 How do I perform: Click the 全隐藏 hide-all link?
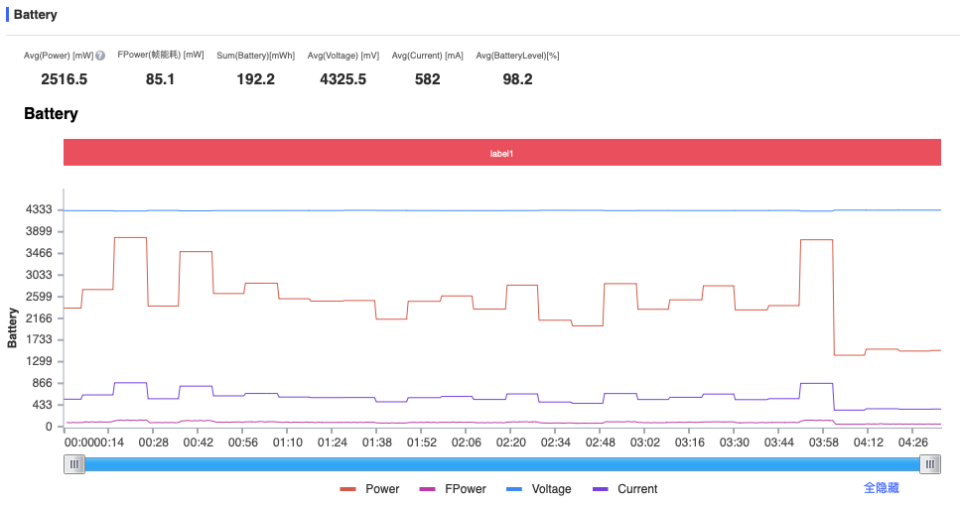tap(881, 488)
